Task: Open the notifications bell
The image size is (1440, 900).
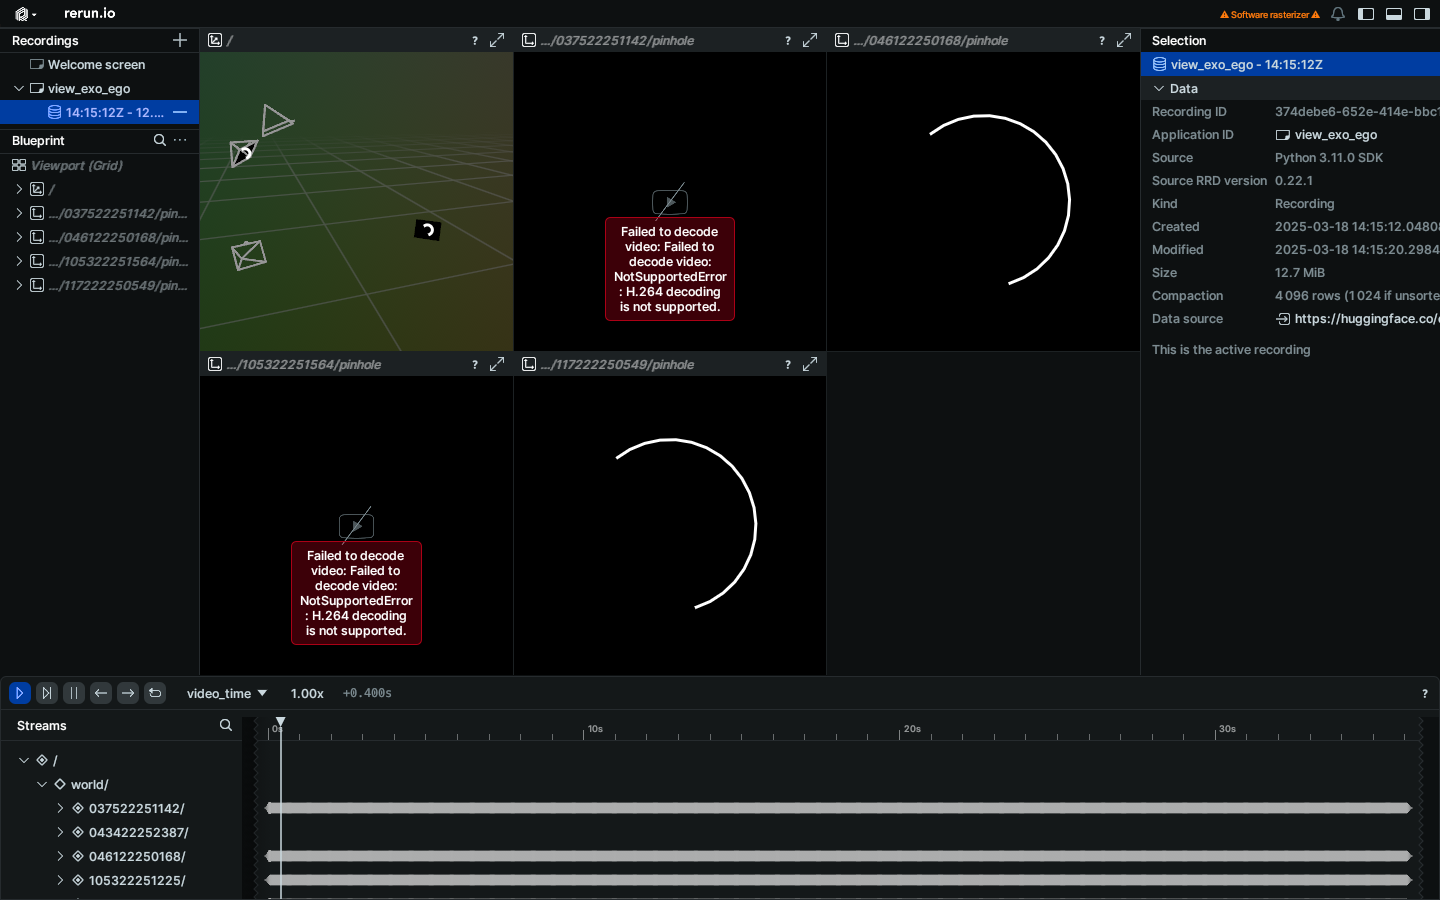Action: coord(1338,14)
